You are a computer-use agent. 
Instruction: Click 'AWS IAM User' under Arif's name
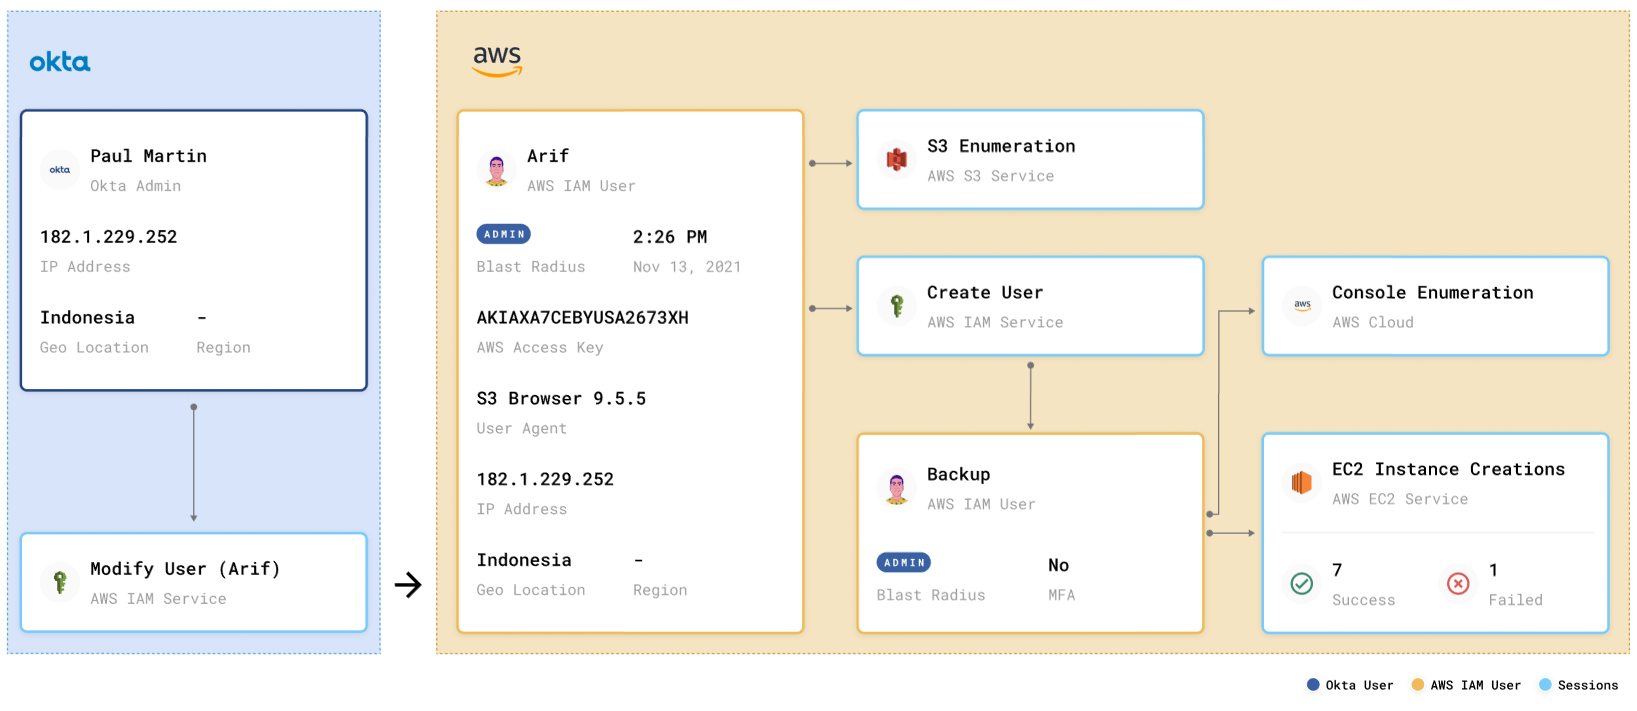[581, 186]
